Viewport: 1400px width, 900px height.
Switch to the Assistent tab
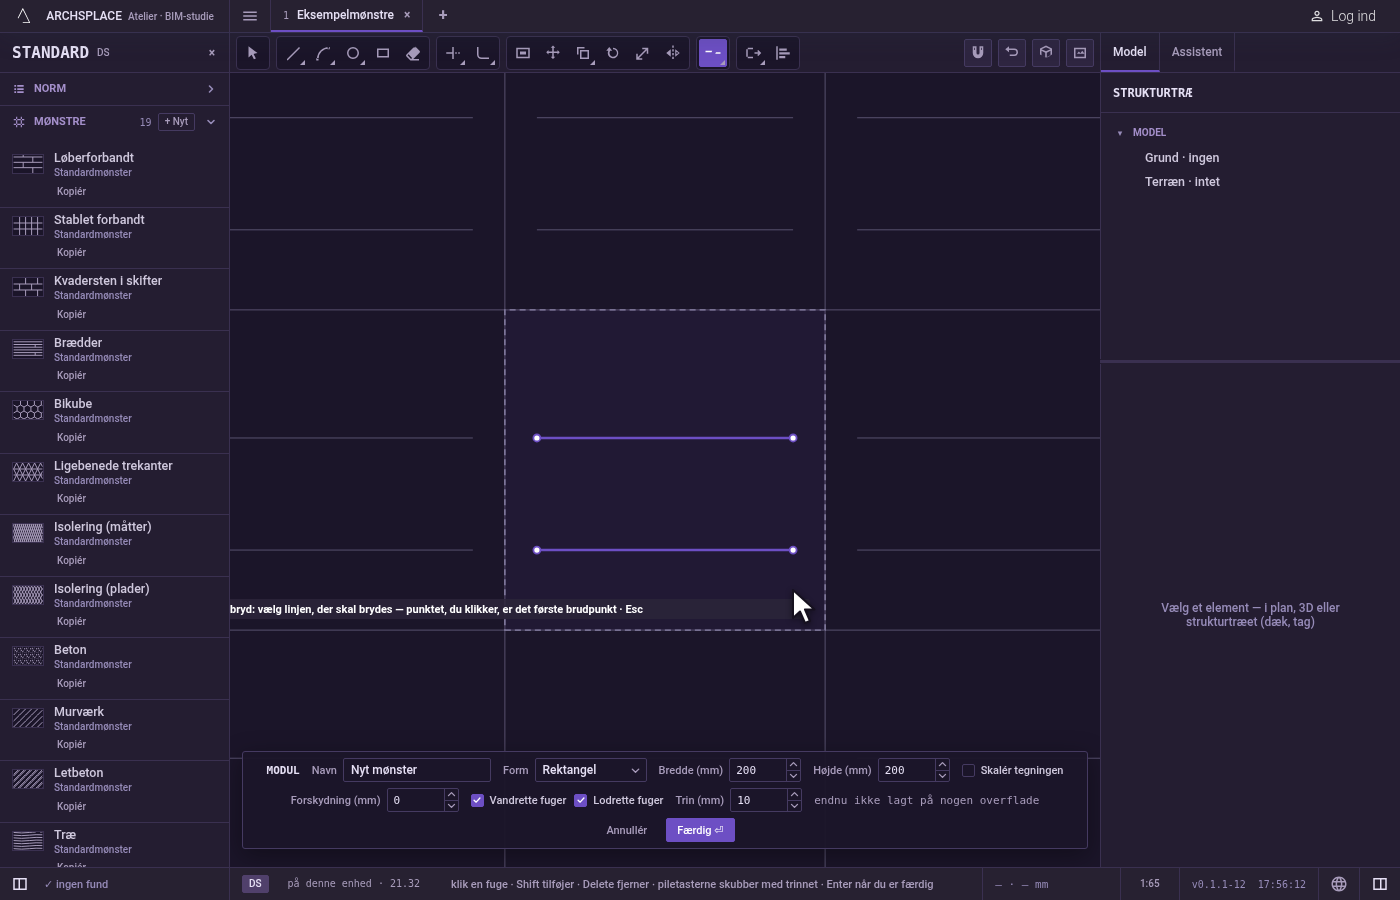pos(1197,52)
